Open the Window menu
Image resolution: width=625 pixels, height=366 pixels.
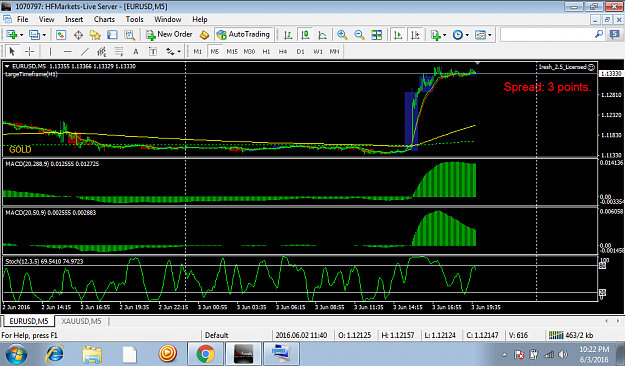click(x=168, y=19)
